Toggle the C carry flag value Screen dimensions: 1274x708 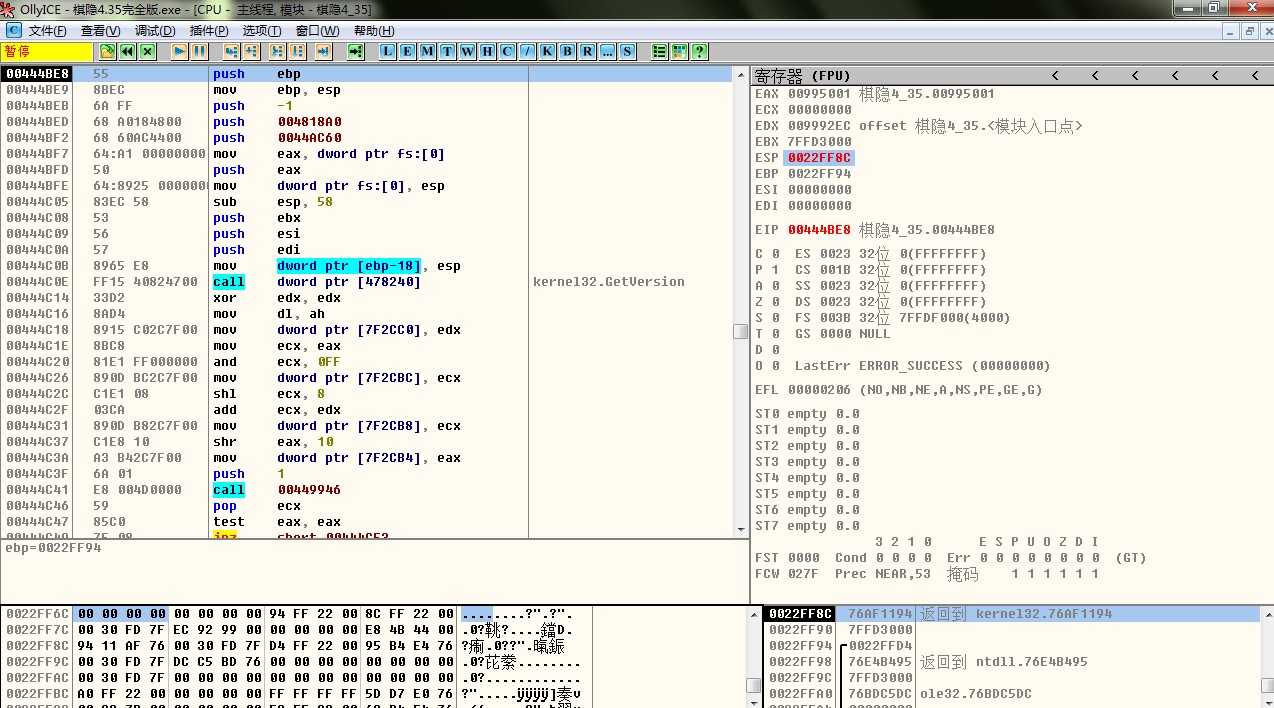pos(775,254)
